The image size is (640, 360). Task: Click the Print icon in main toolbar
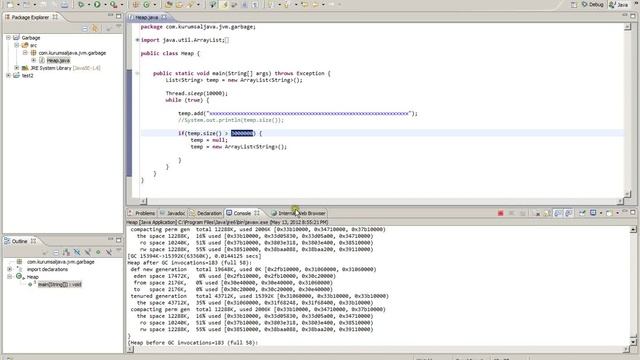coord(64,4)
